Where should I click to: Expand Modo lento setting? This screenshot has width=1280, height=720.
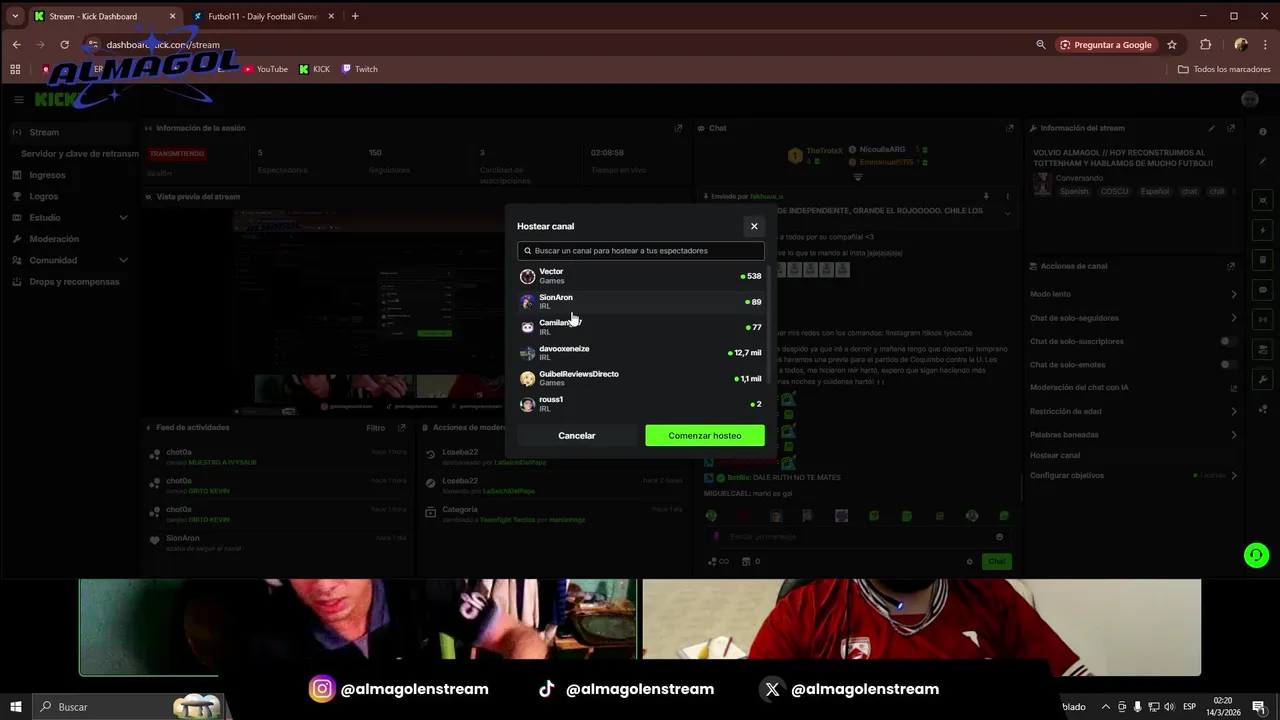coord(1134,294)
